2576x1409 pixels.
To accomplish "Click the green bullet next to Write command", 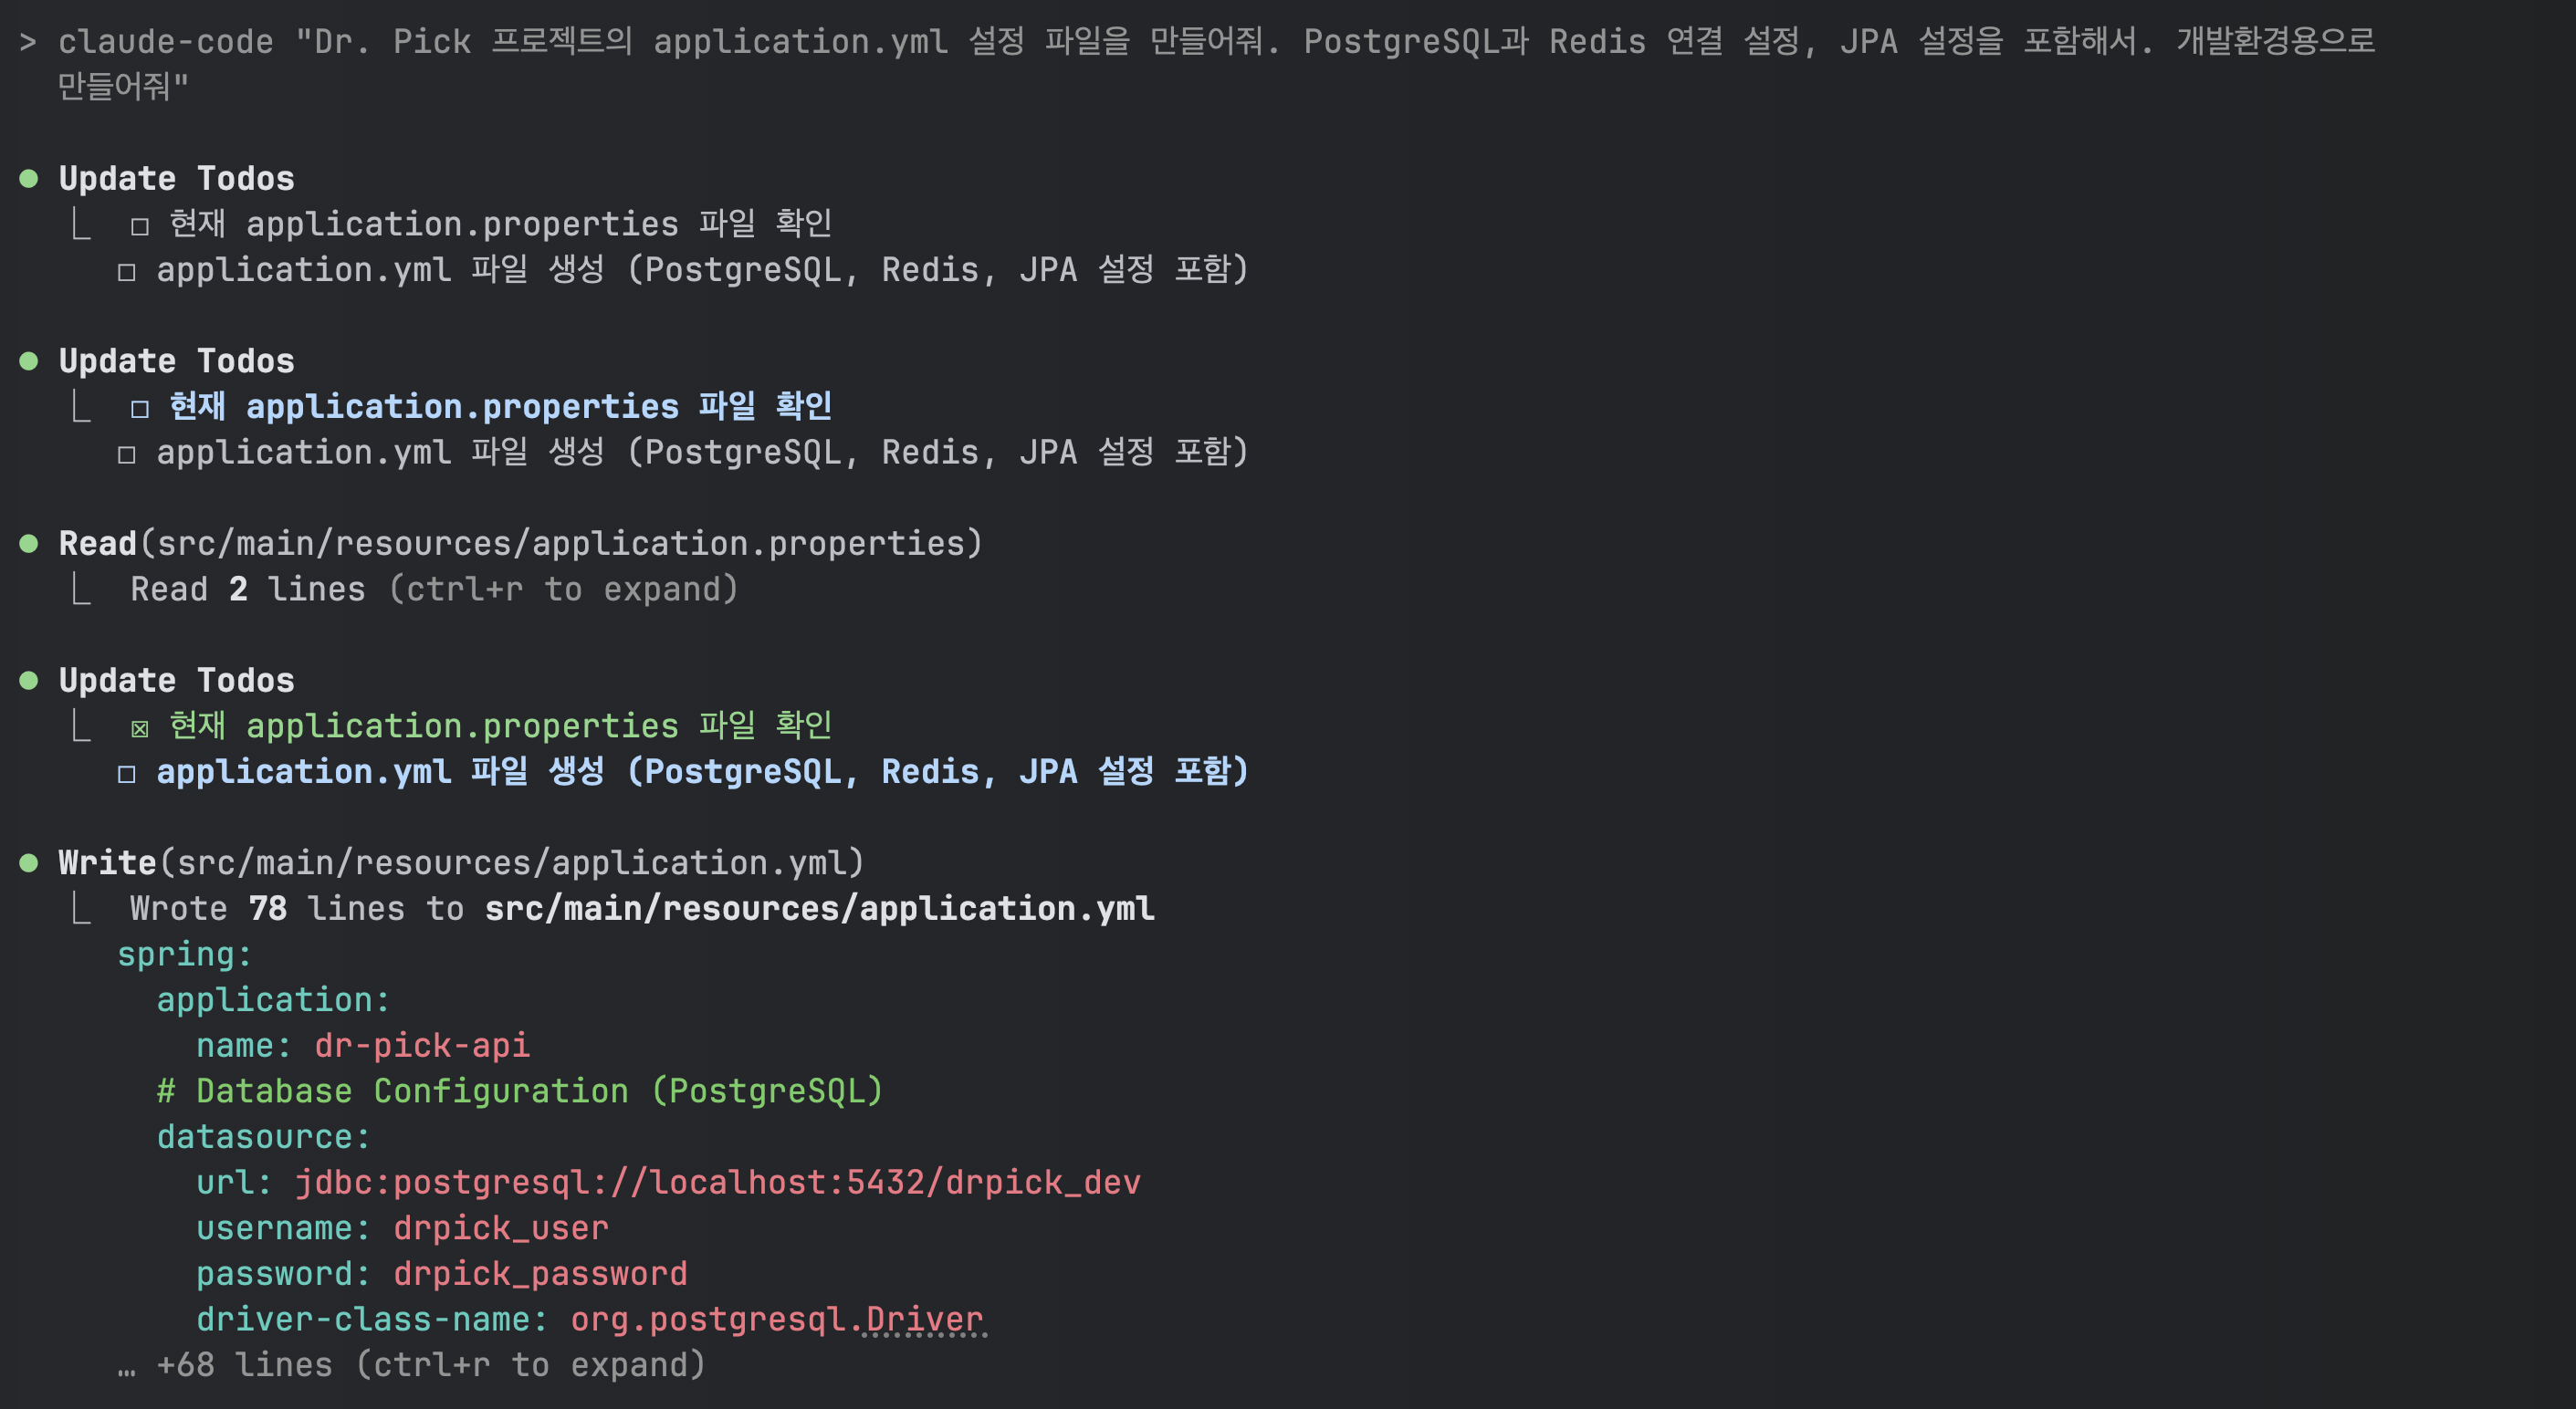I will (29, 863).
